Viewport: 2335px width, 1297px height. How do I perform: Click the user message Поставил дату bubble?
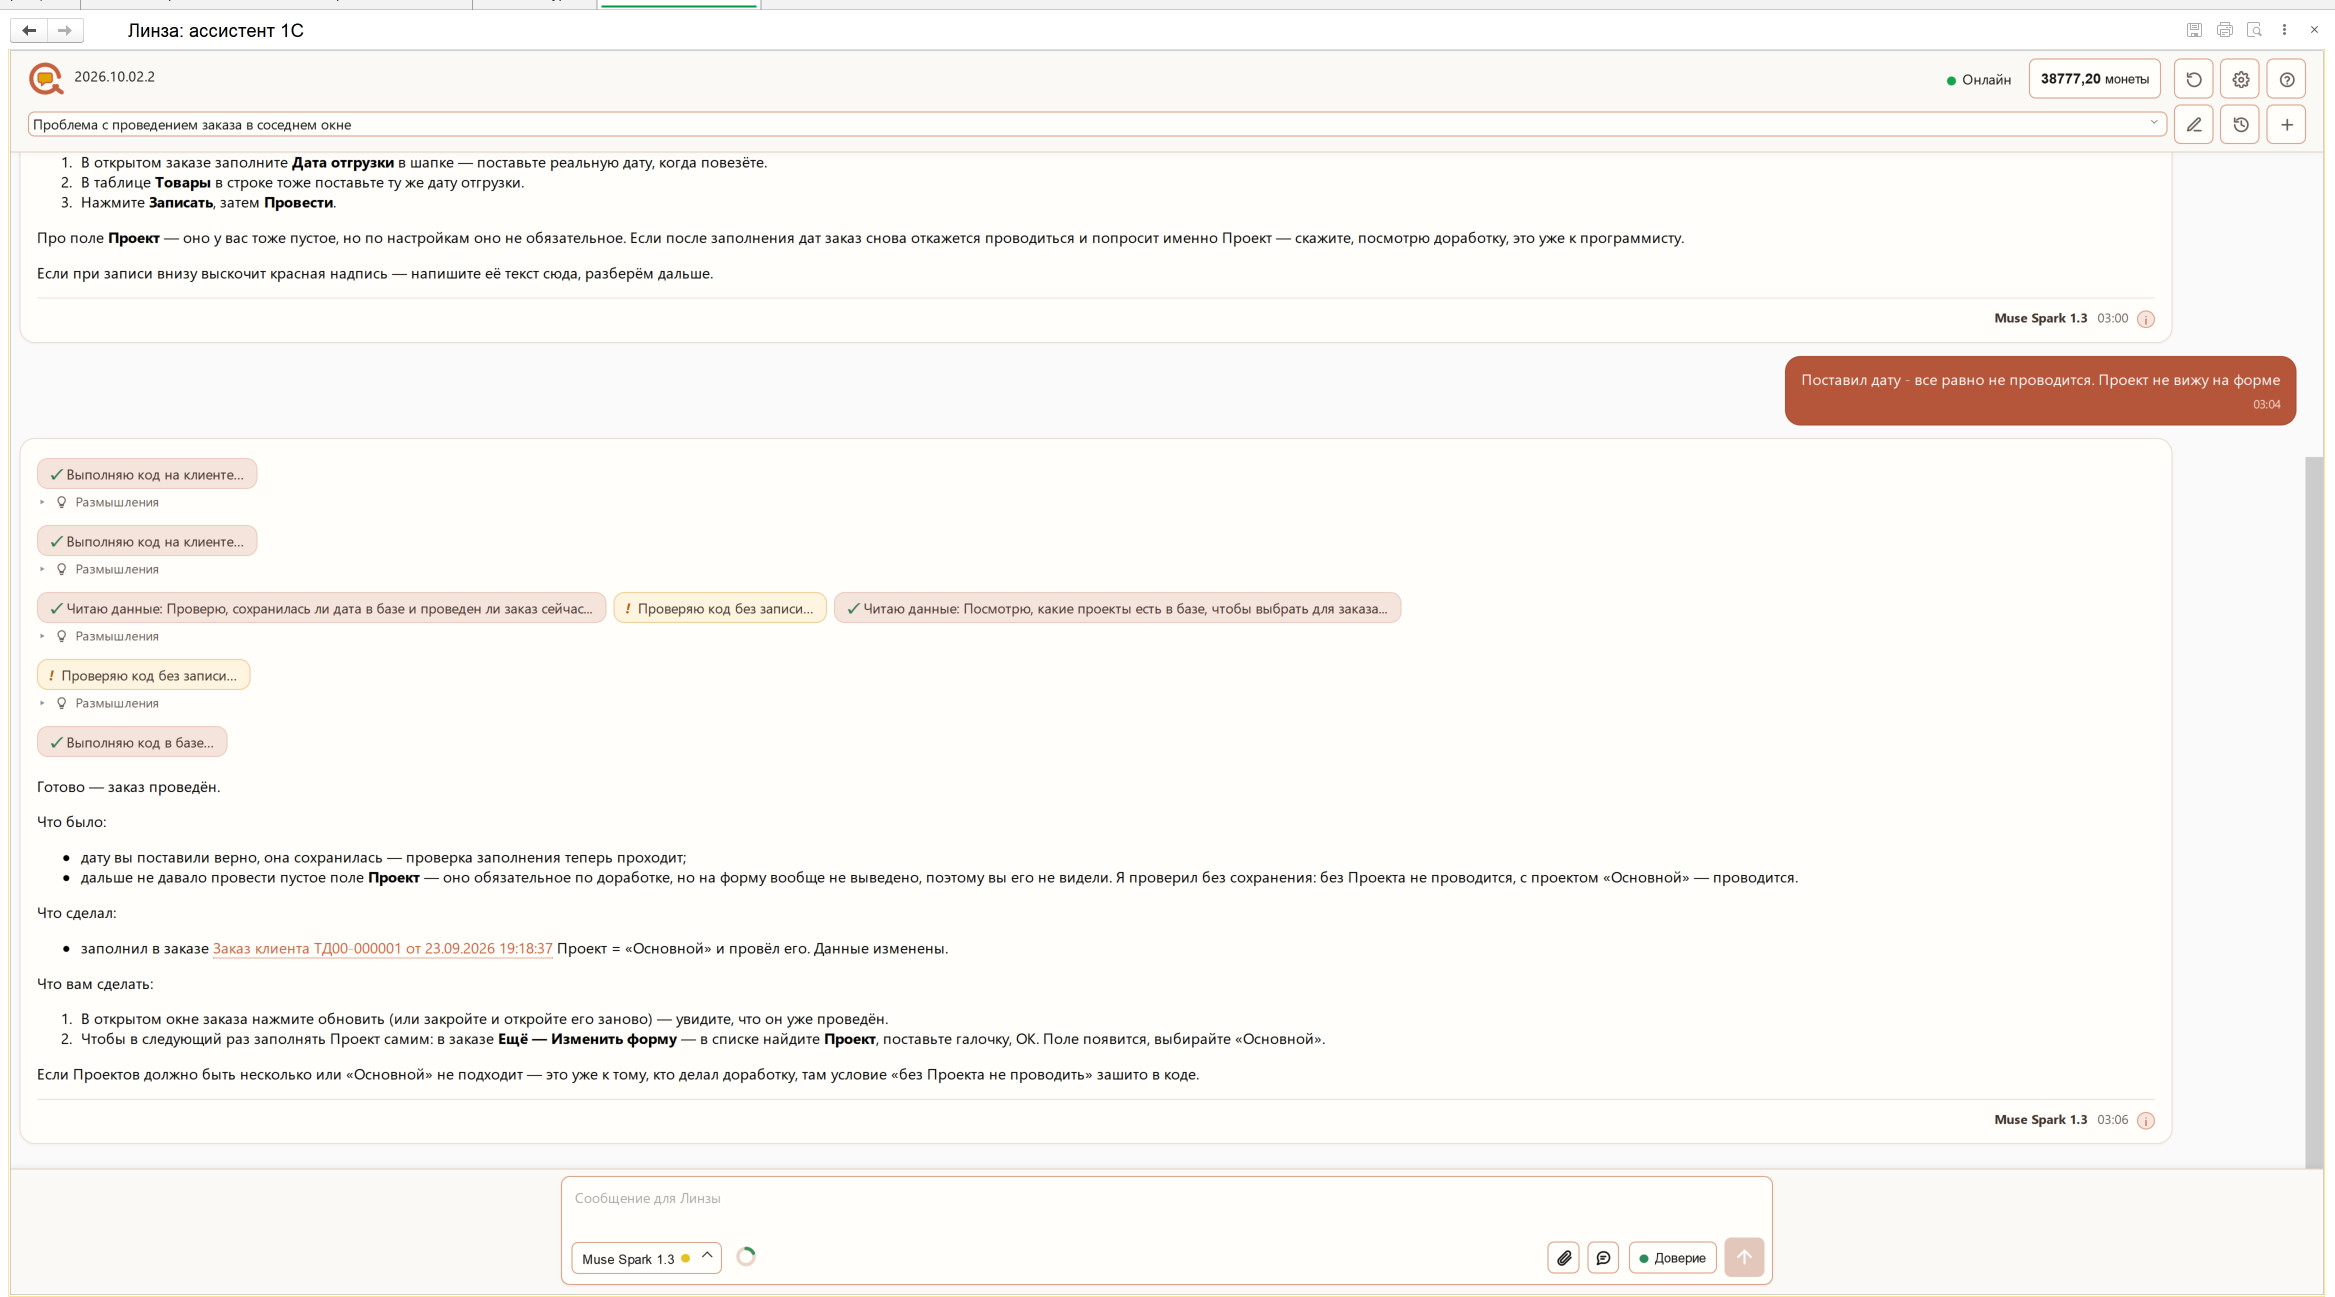coord(2040,390)
